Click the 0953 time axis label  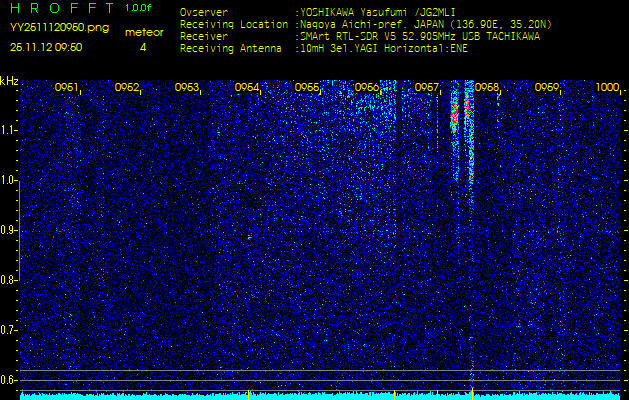[187, 87]
